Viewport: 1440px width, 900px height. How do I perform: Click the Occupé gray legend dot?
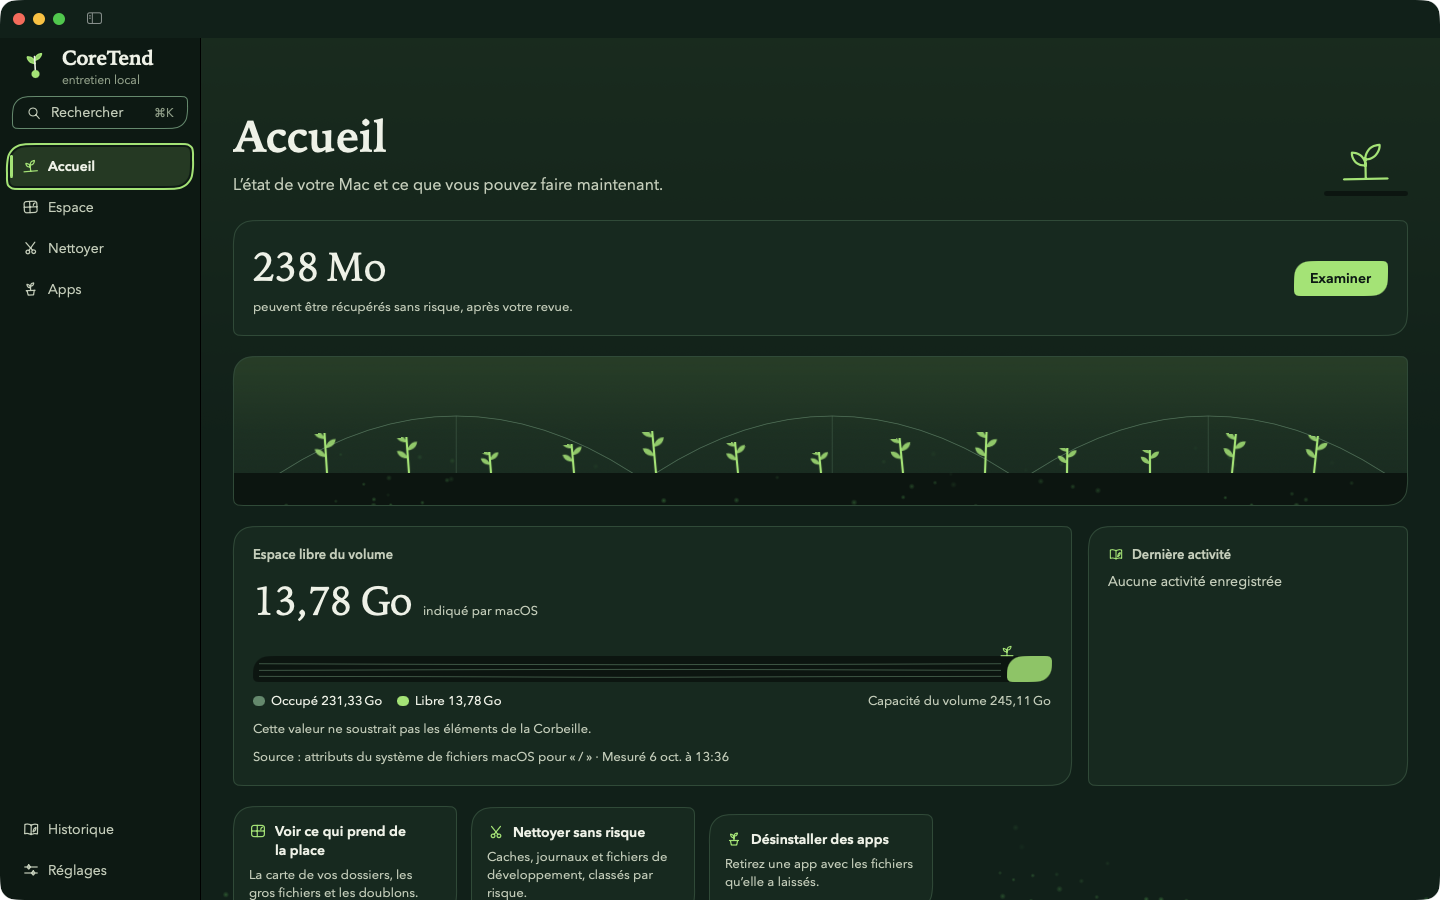click(259, 701)
